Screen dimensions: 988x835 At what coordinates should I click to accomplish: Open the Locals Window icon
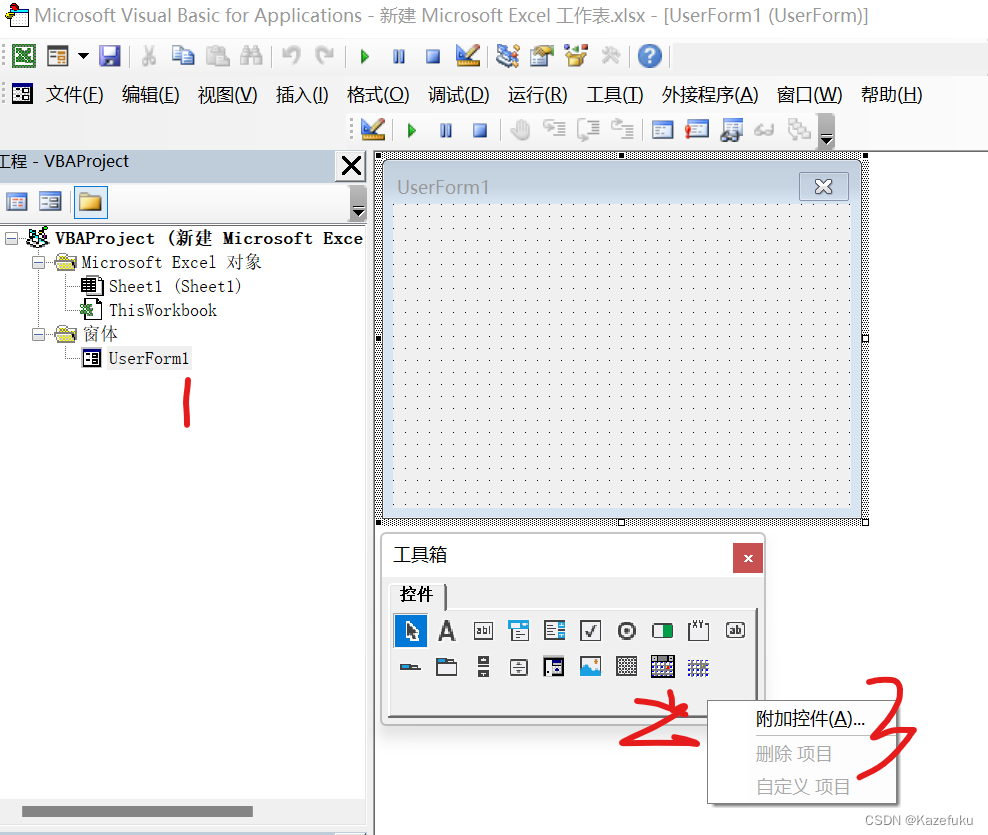(x=662, y=130)
